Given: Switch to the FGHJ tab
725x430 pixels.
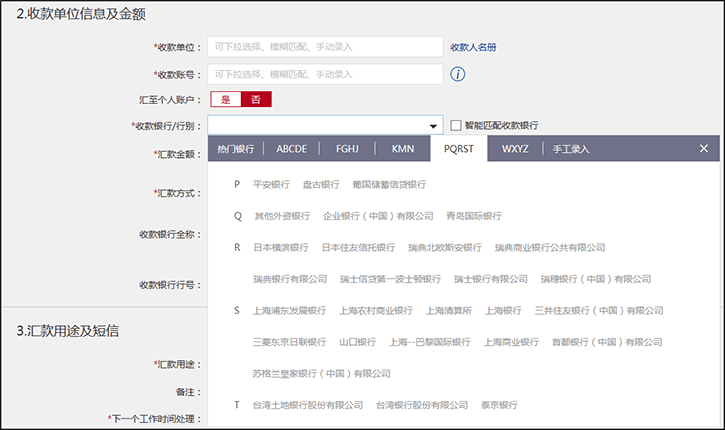Looking at the screenshot, I should [347, 149].
